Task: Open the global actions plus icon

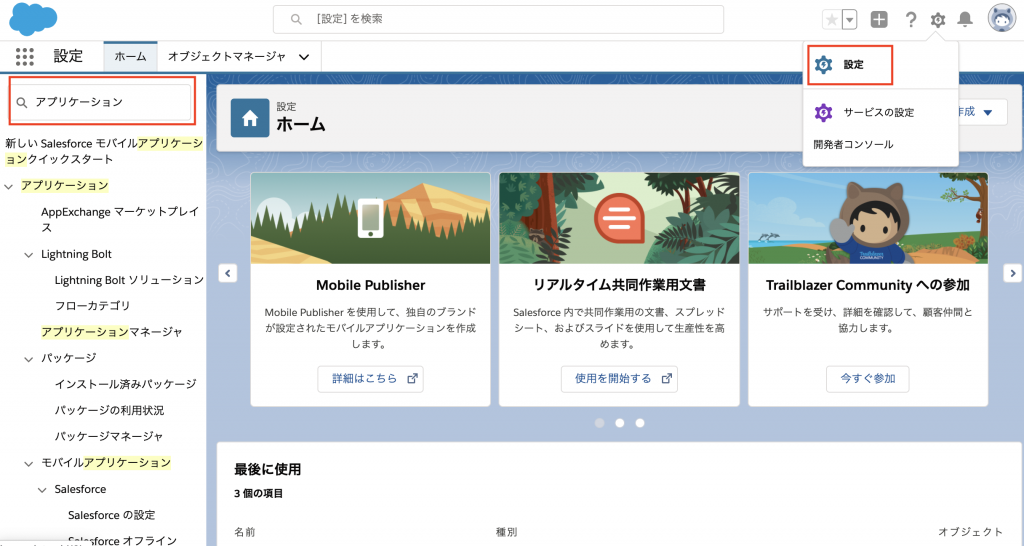Action: [879, 20]
